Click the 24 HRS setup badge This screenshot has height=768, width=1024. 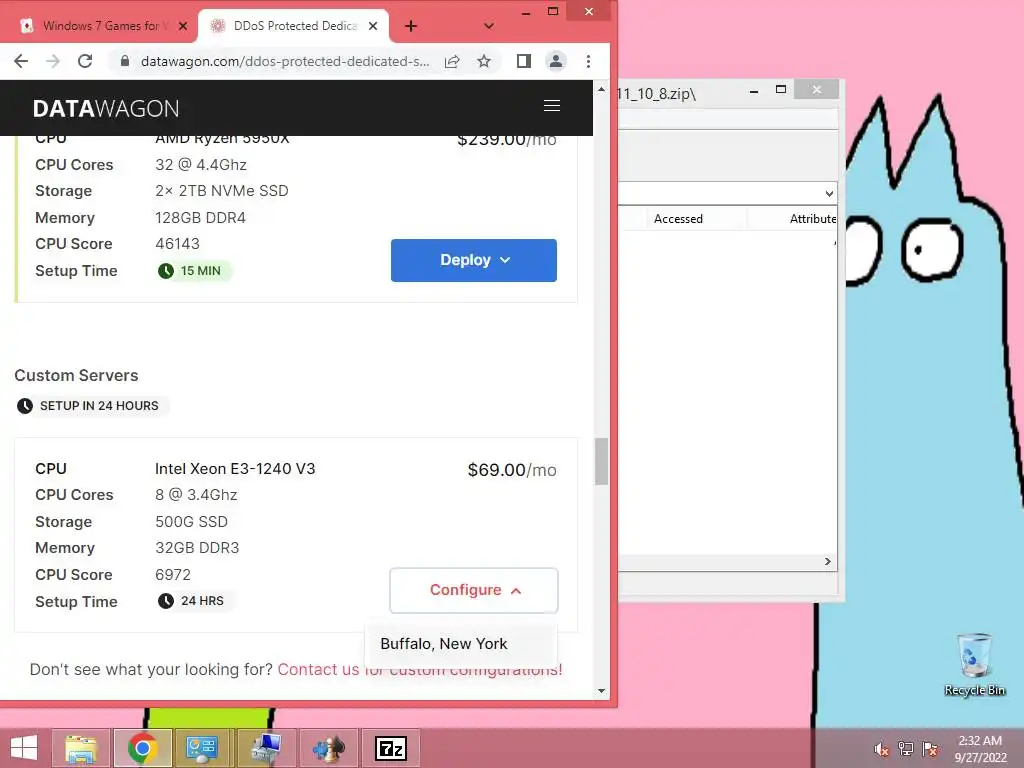pos(195,601)
